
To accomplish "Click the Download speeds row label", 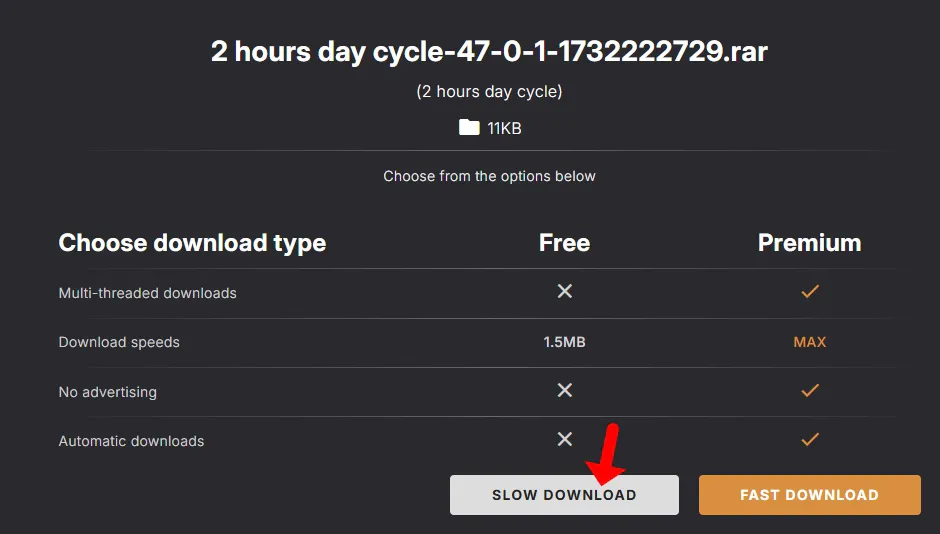I will pos(119,342).
